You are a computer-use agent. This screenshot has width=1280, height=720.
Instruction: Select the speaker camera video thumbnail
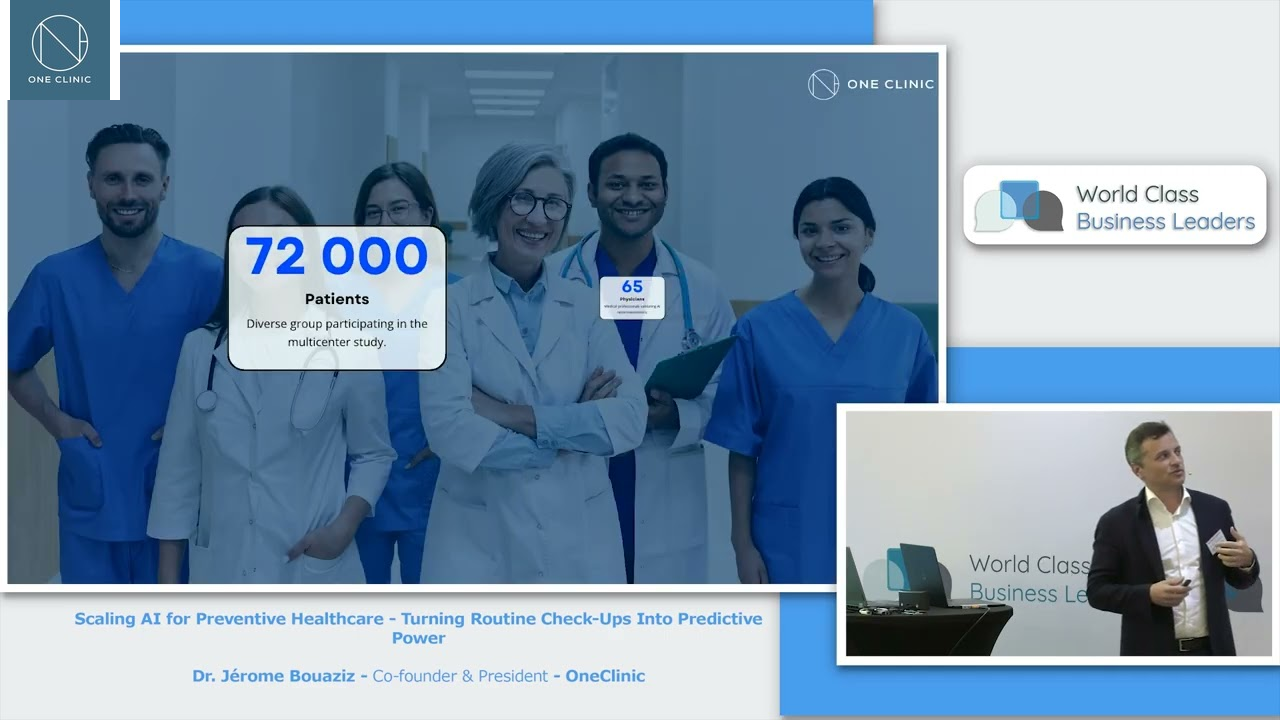tap(1058, 534)
